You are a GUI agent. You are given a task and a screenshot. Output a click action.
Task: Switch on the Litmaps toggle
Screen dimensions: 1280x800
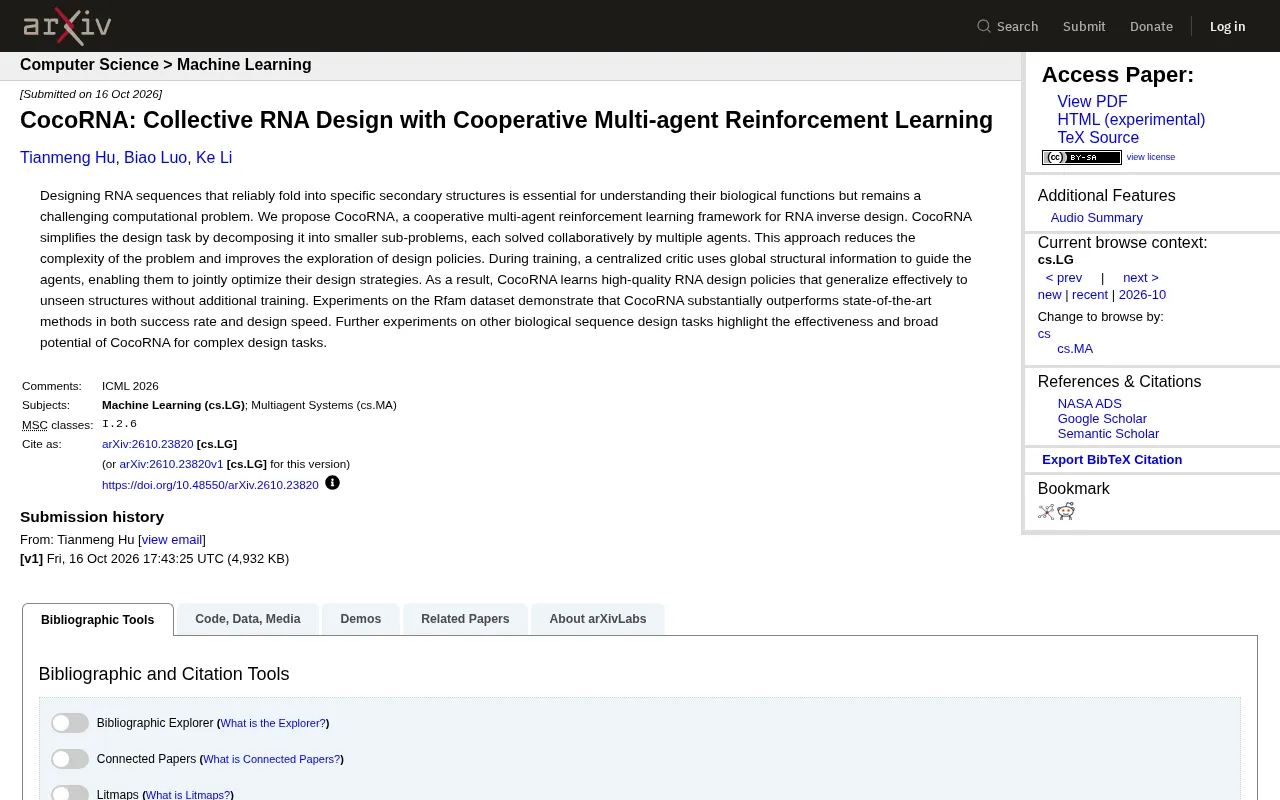click(x=70, y=794)
